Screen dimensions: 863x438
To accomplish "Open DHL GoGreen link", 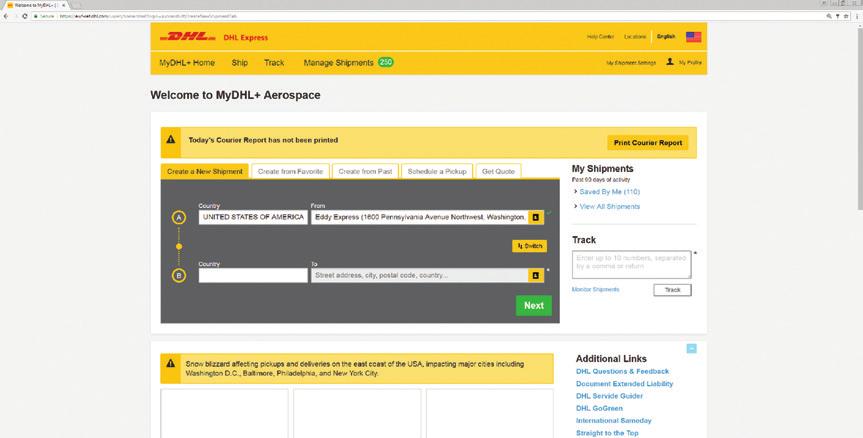I will coord(599,408).
